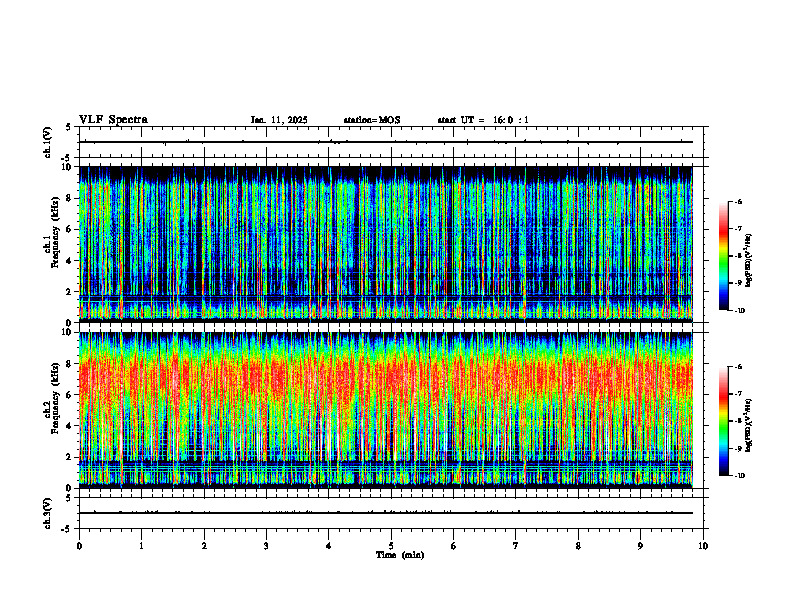The image size is (792, 612).
Task: Click the ch.1 color scale bar
Action: [x=723, y=256]
